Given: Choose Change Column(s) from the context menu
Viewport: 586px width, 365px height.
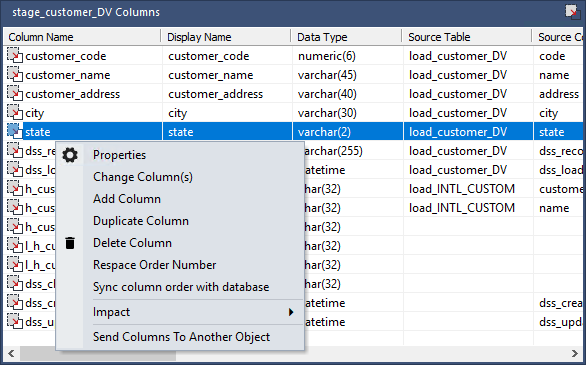Looking at the screenshot, I should click(x=143, y=177).
